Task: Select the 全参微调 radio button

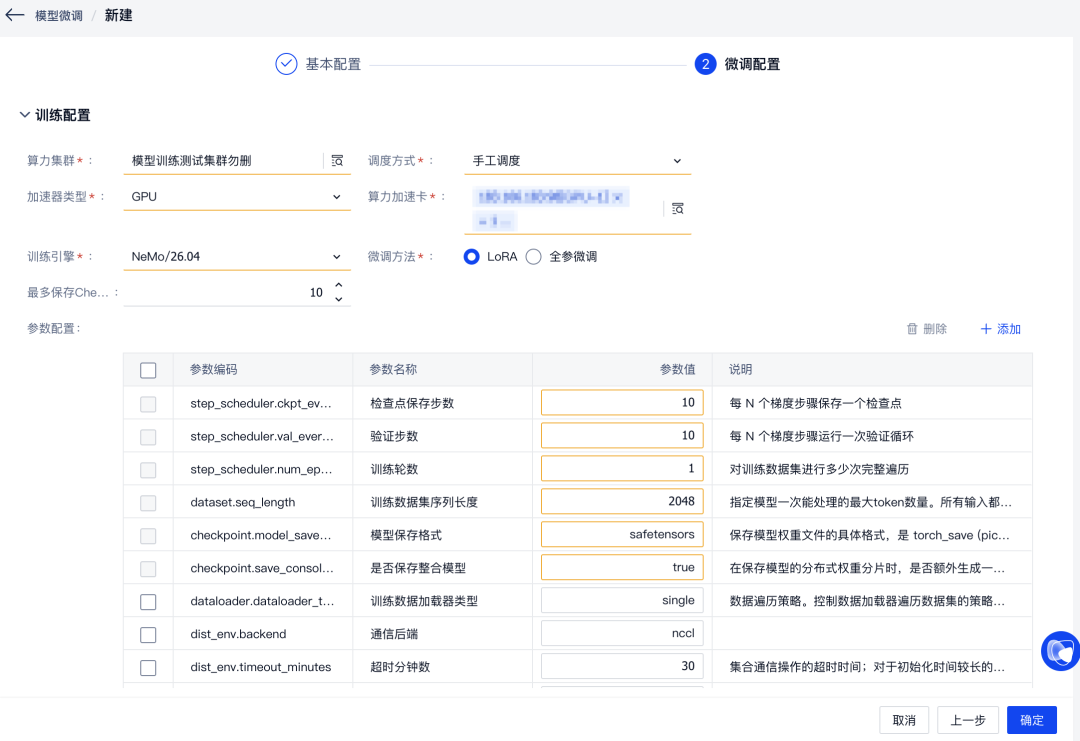Action: pos(534,257)
